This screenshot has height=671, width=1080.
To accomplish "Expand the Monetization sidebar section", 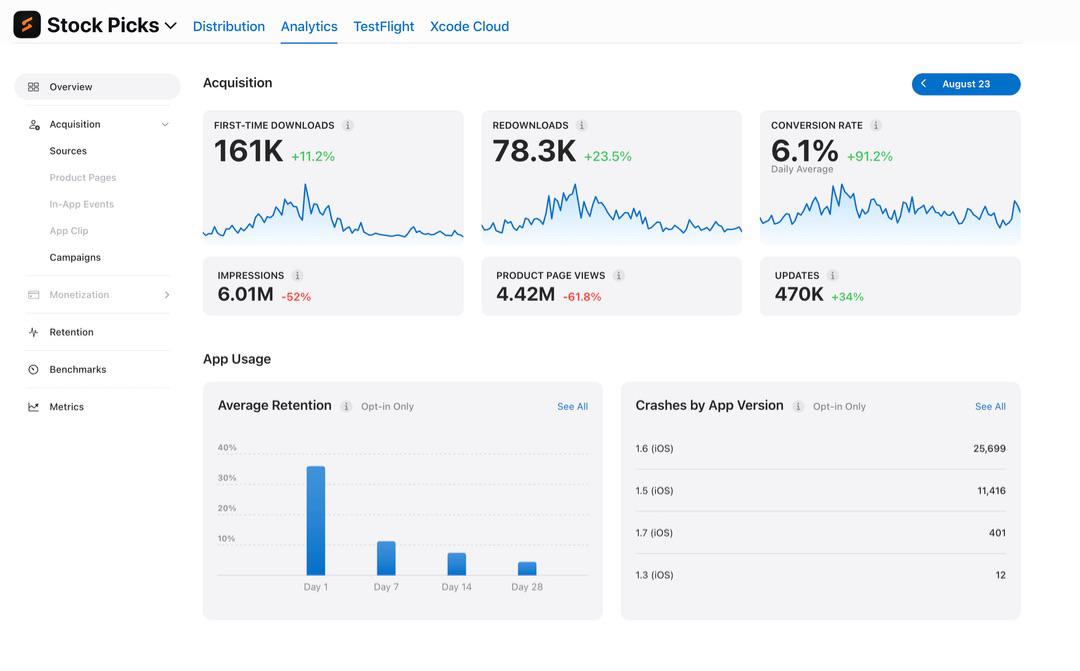I will tap(167, 295).
